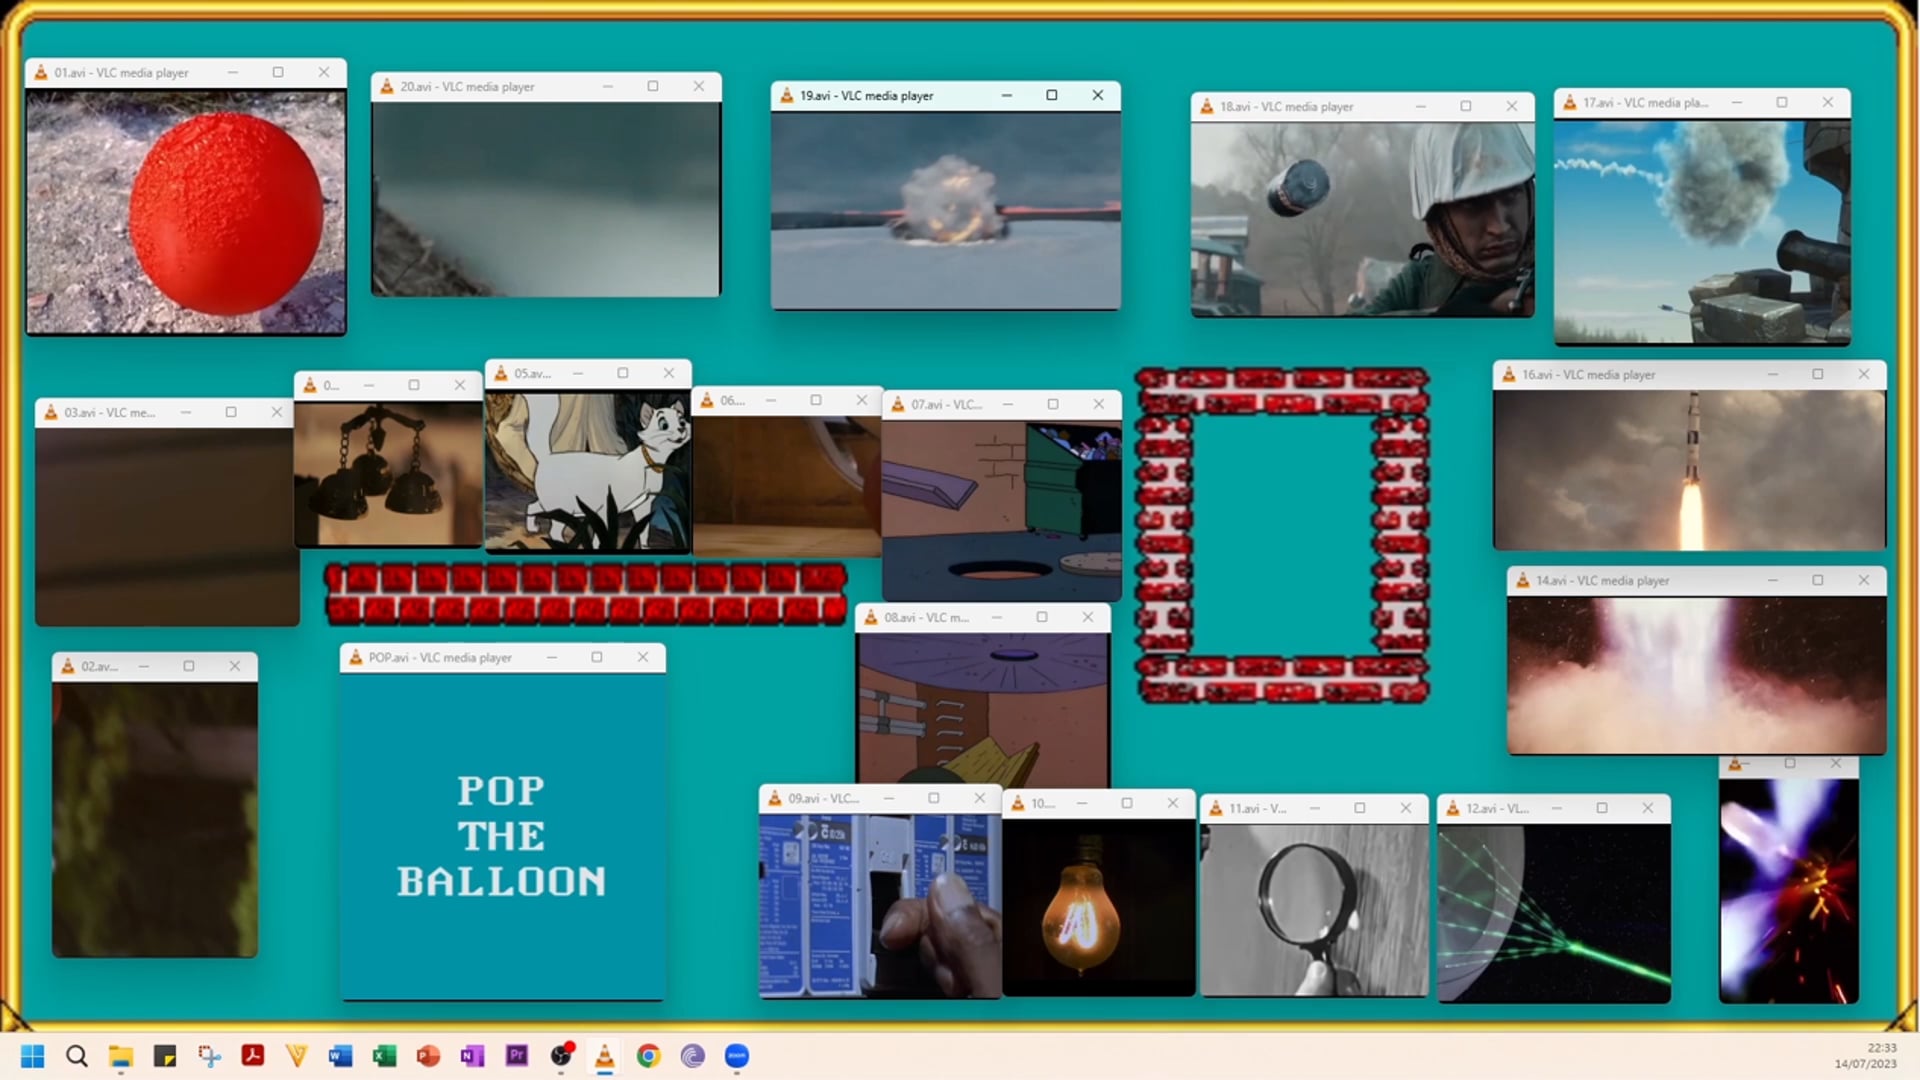Maximize the 16.avi VLC window
1920x1080 pixels.
point(1817,375)
